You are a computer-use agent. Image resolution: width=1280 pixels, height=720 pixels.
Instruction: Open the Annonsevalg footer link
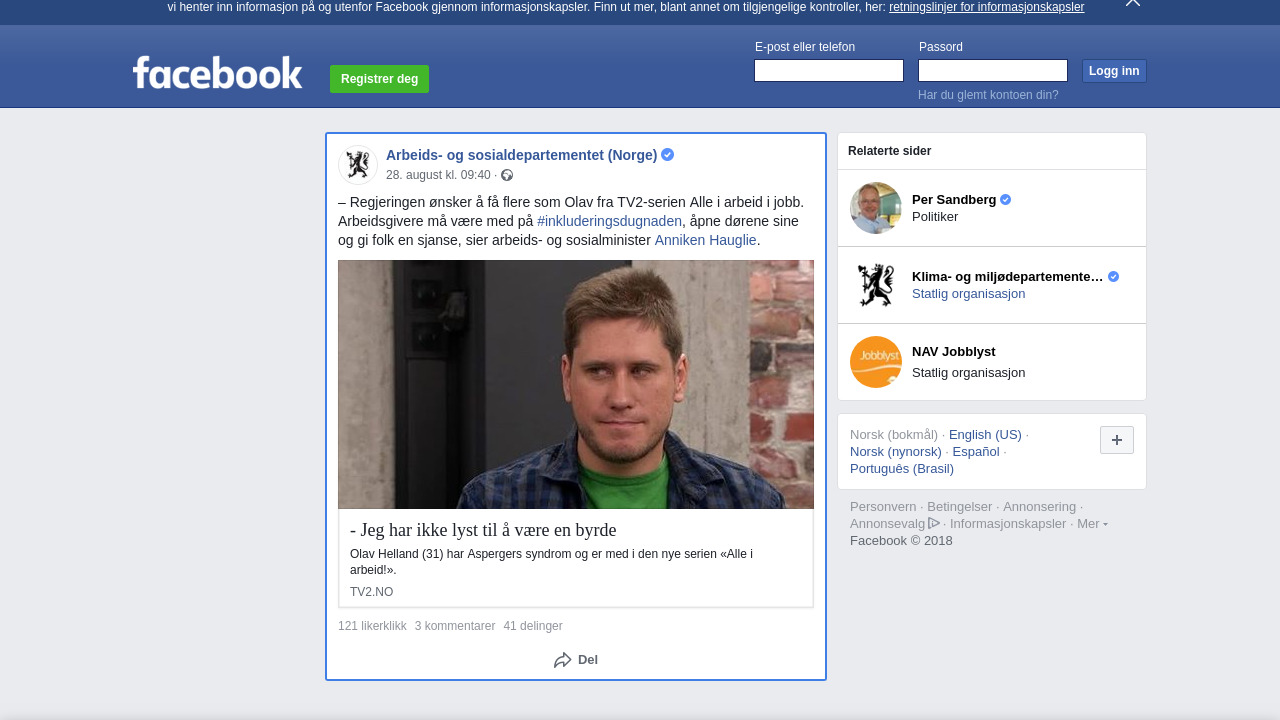[895, 524]
